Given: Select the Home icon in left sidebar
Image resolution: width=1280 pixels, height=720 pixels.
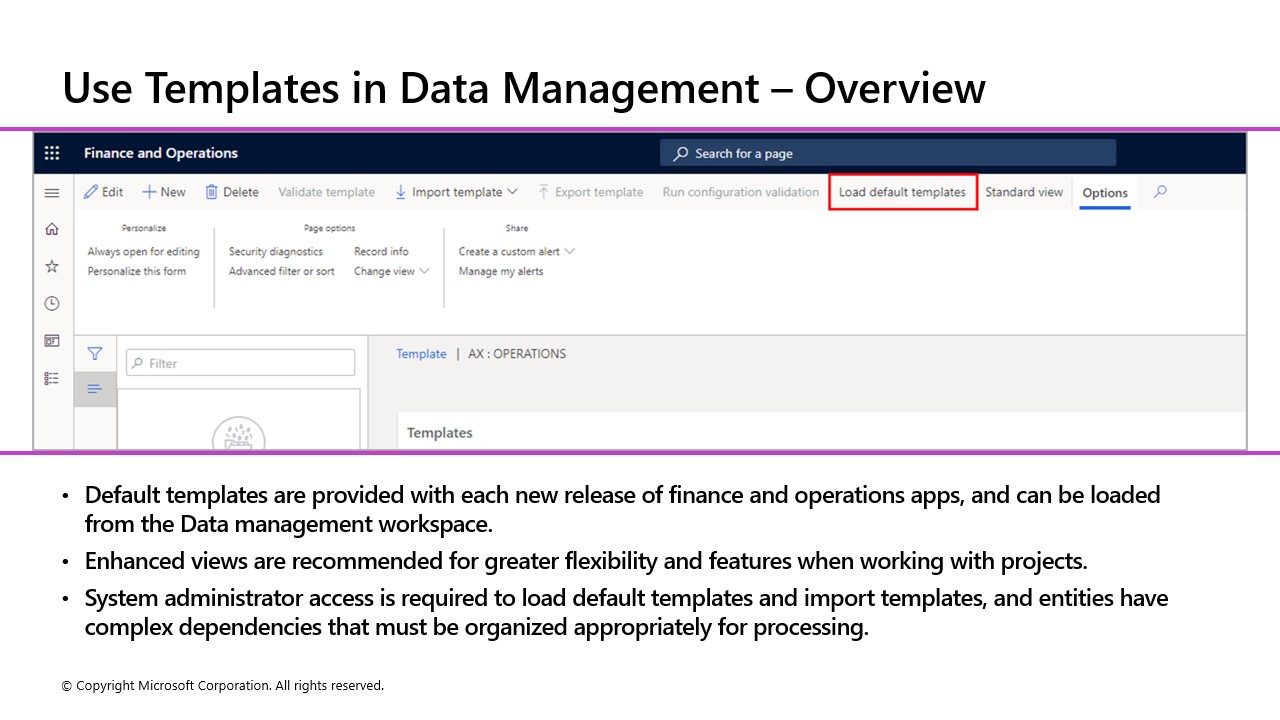Looking at the screenshot, I should (x=51, y=228).
